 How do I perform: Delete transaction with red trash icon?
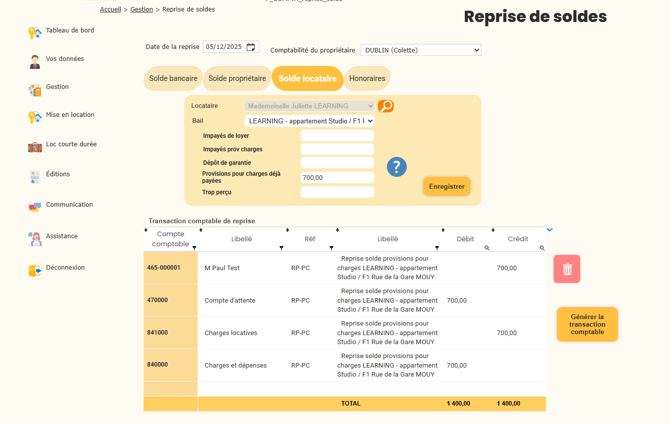click(567, 269)
